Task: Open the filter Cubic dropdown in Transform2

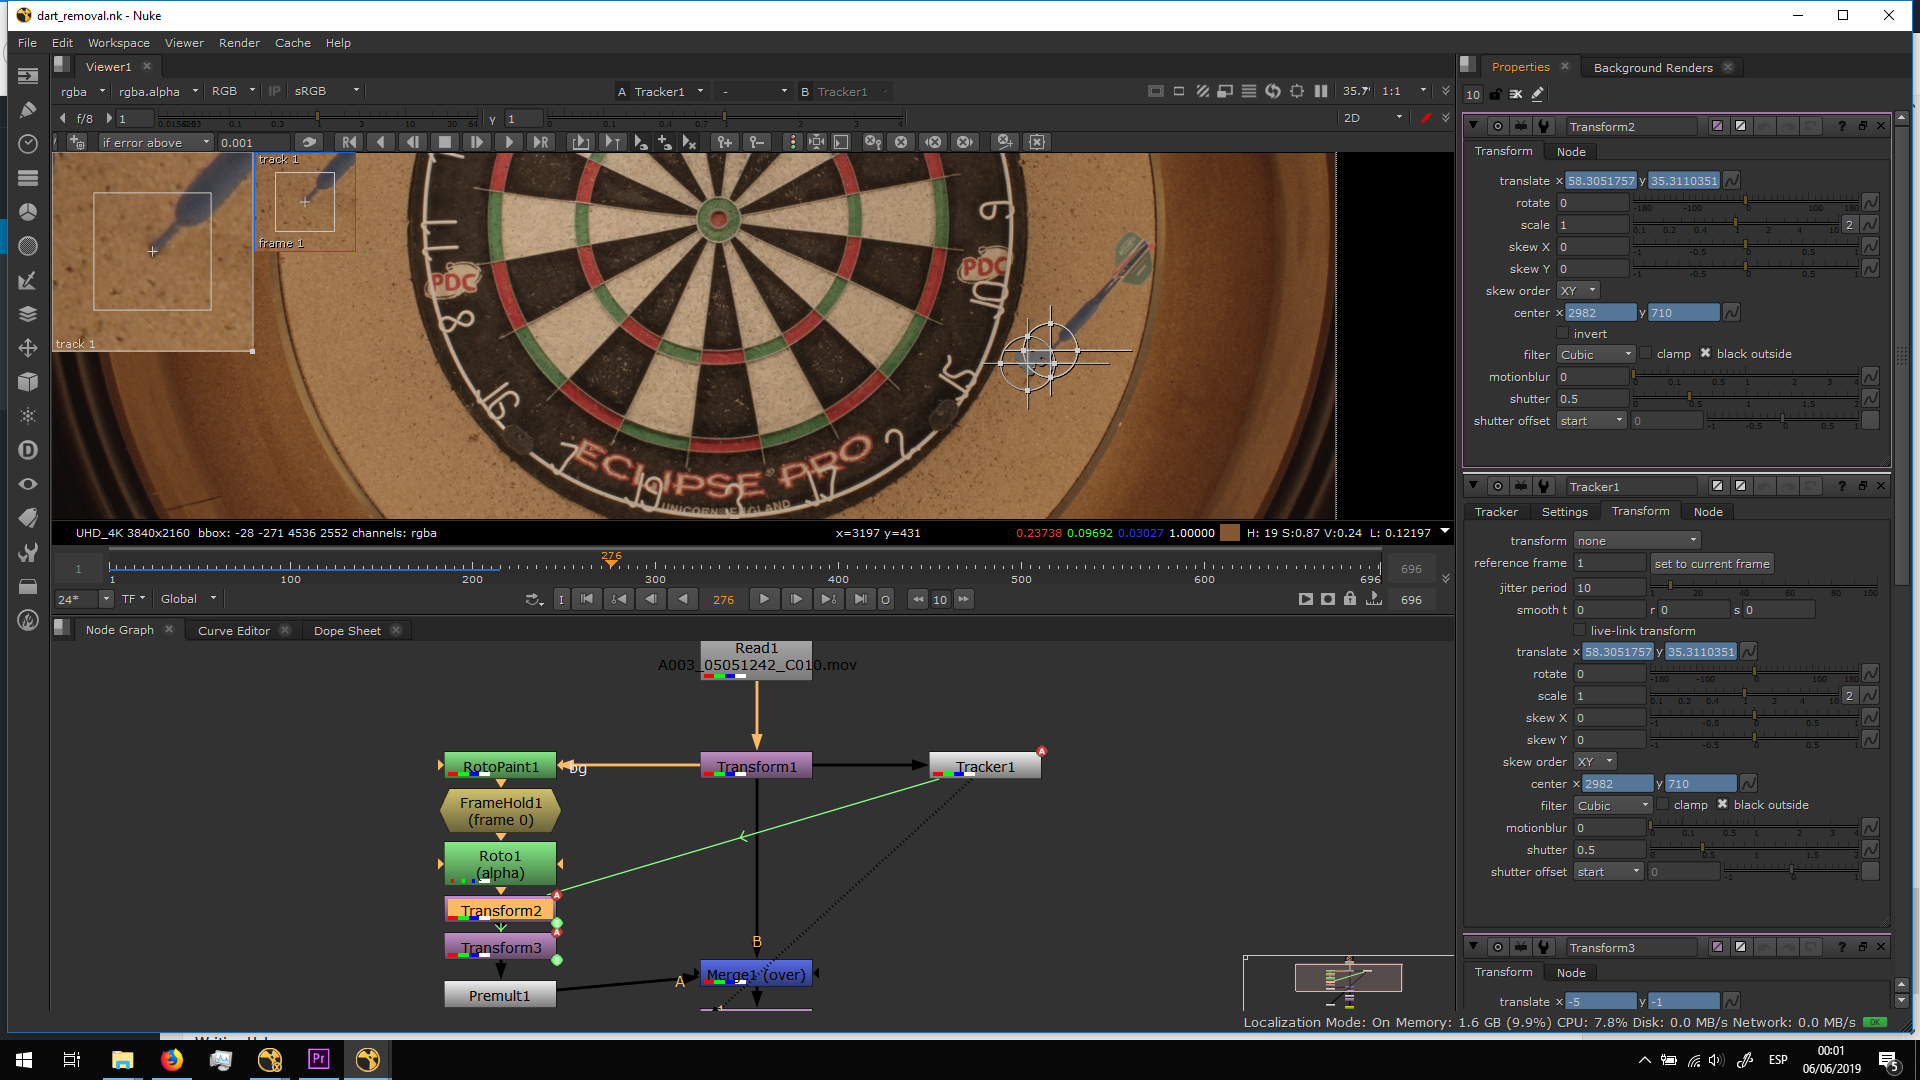Action: pos(1596,355)
